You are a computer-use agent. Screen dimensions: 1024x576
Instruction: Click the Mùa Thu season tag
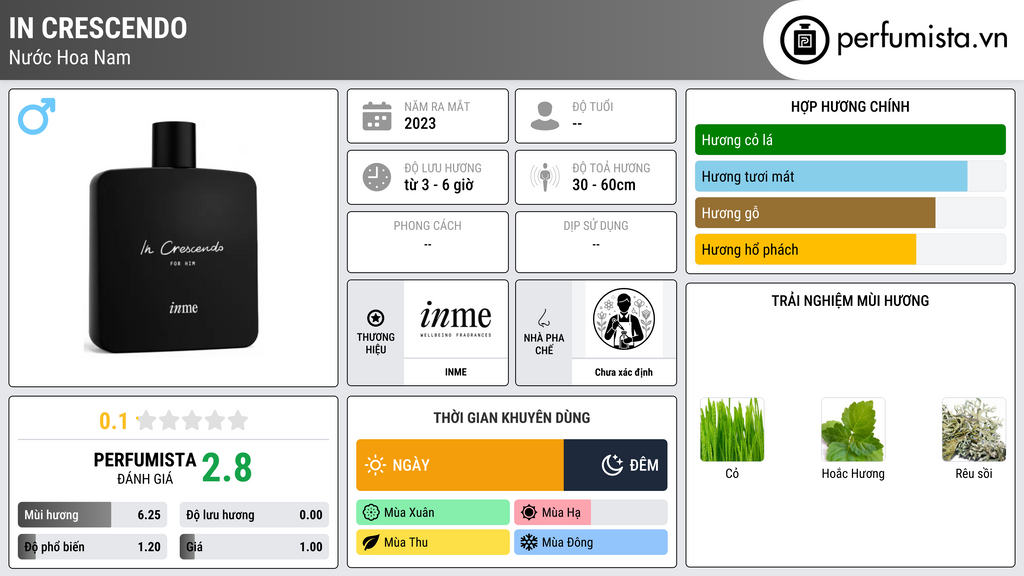pos(432,542)
